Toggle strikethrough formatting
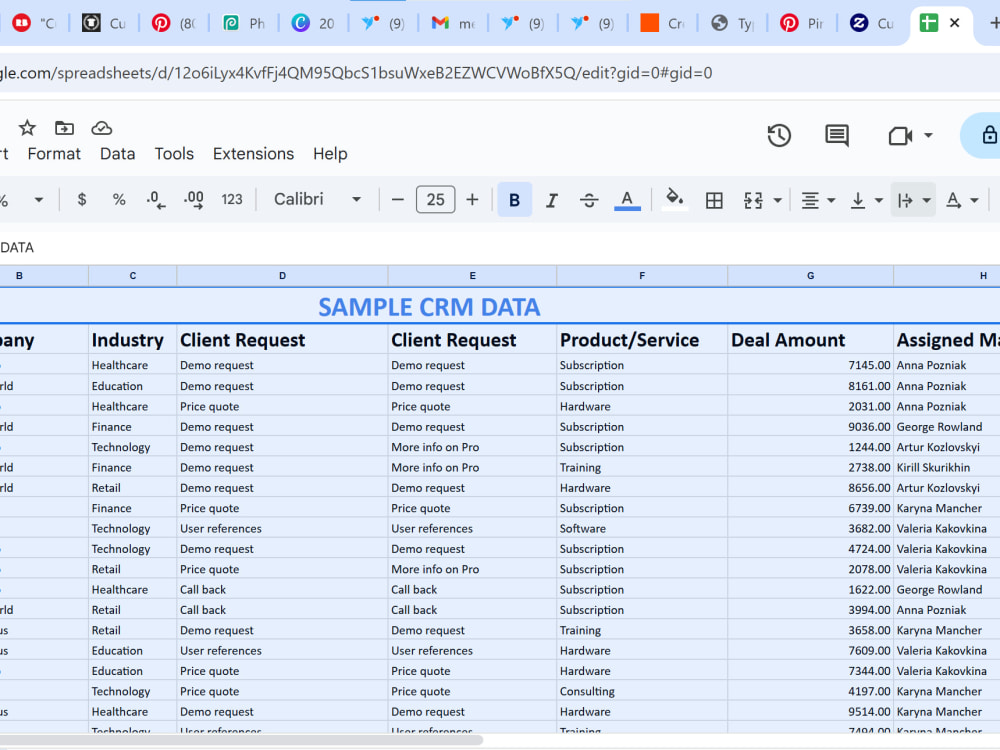This screenshot has width=1000, height=750. point(589,200)
